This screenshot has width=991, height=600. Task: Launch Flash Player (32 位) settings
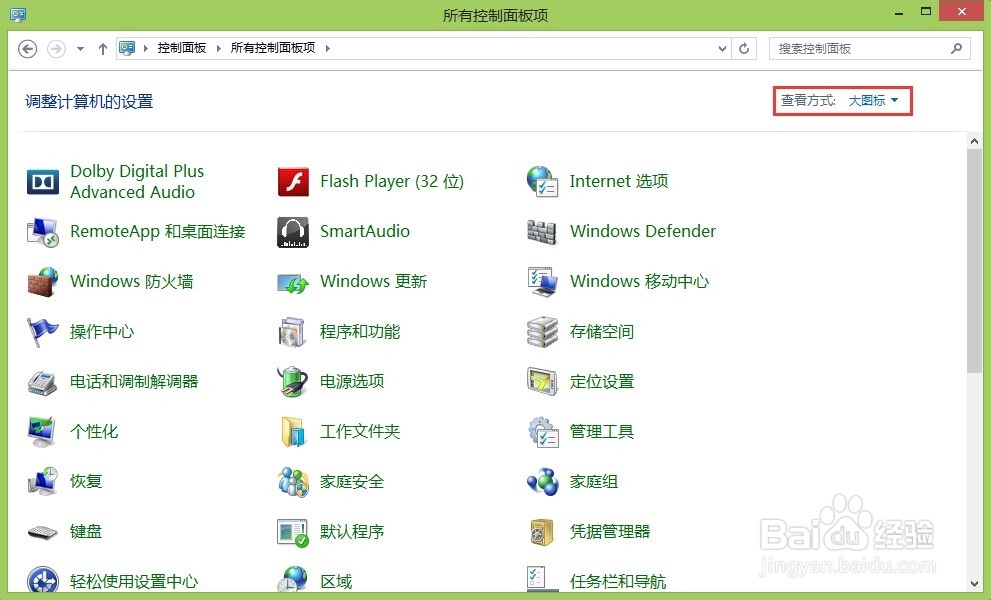393,181
